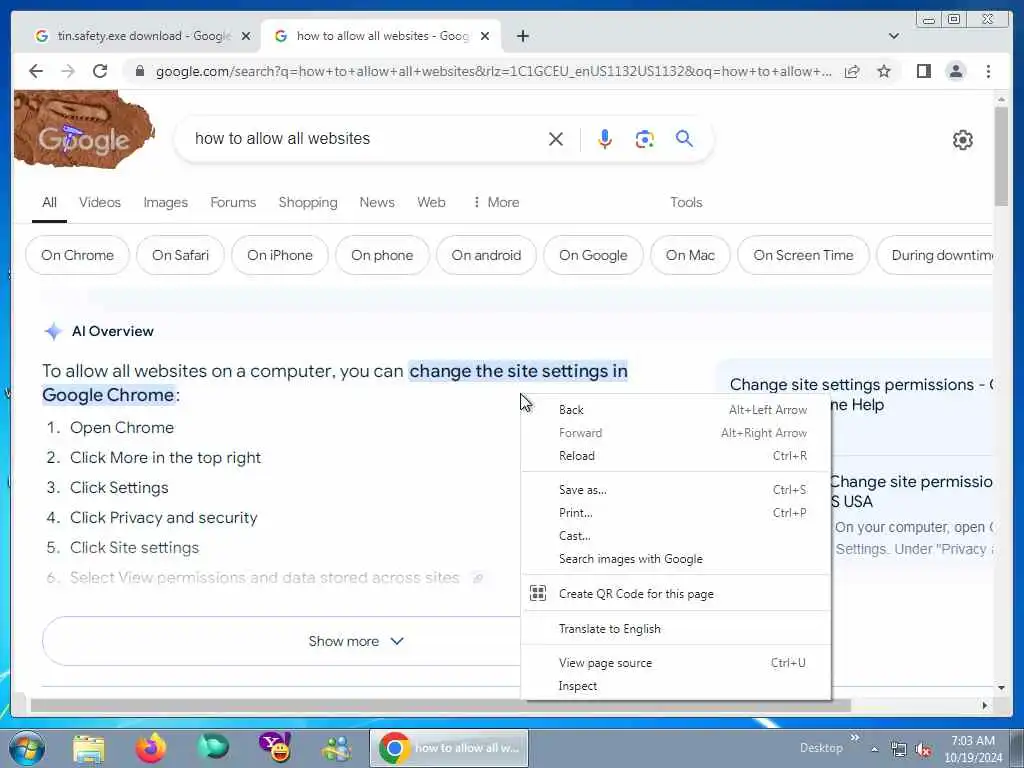The image size is (1024, 768).
Task: Filter by the 'On Chrome' chip
Action: [77, 255]
